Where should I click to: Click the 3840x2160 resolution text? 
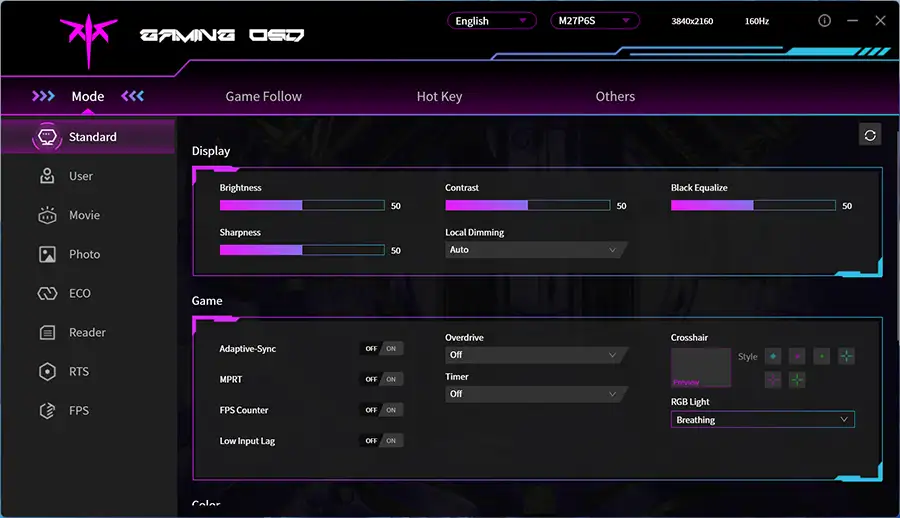[692, 21]
